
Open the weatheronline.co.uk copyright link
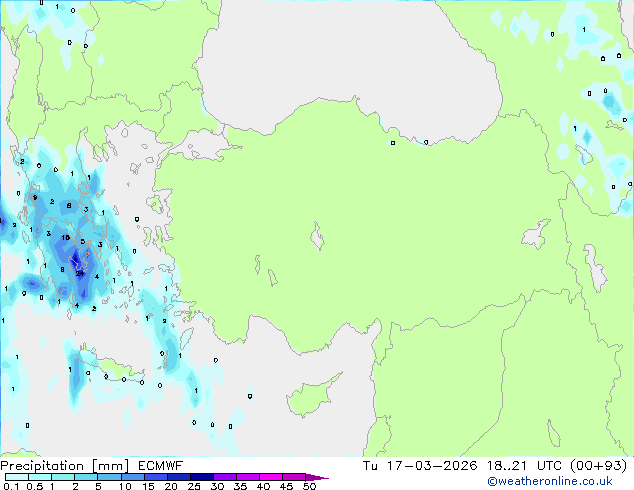coord(549,481)
